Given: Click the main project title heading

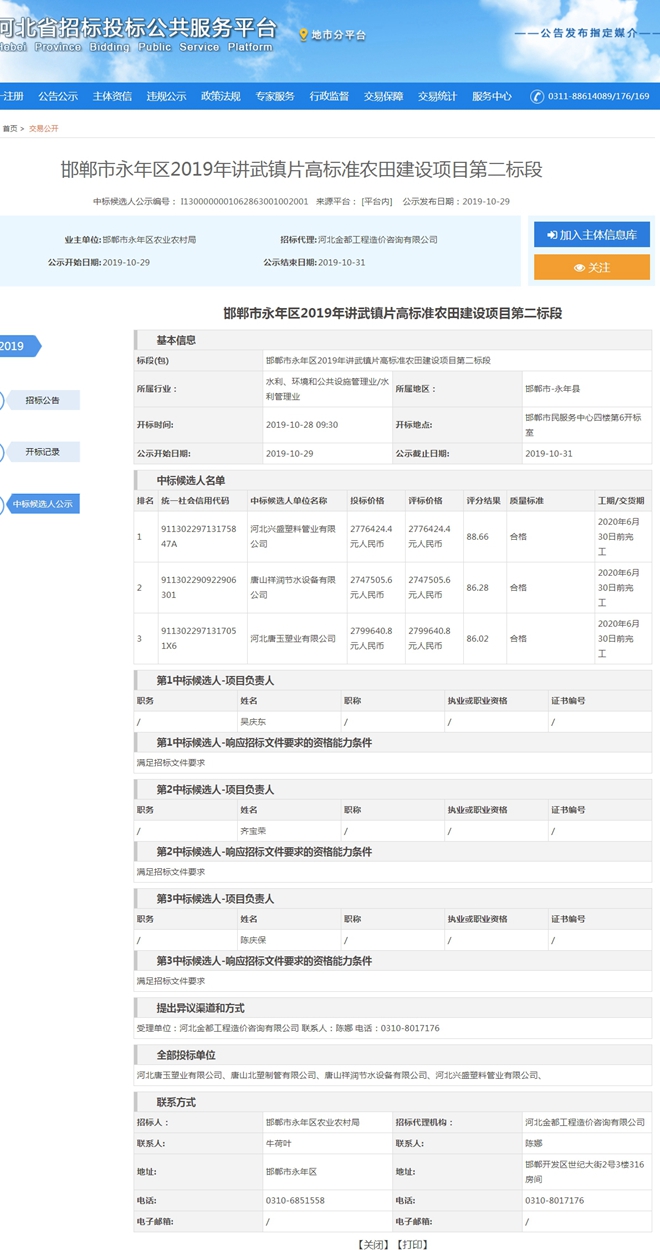Looking at the screenshot, I should [301, 169].
